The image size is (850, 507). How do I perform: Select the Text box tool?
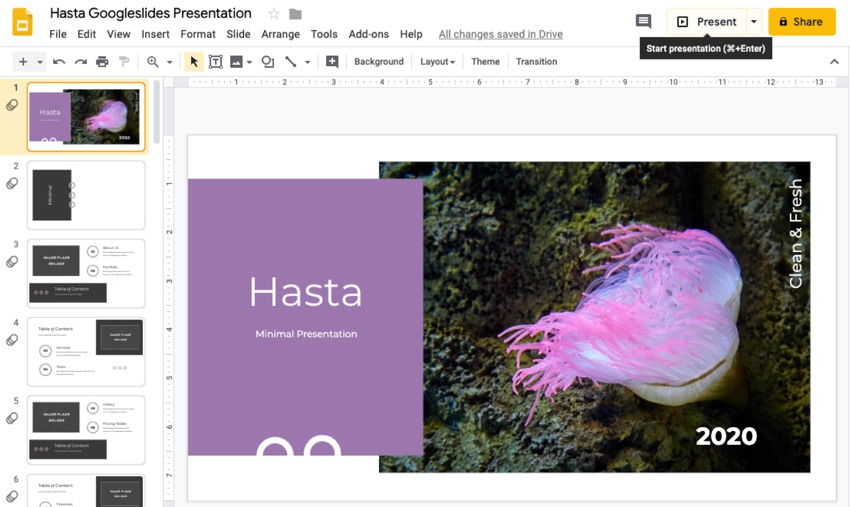click(216, 62)
